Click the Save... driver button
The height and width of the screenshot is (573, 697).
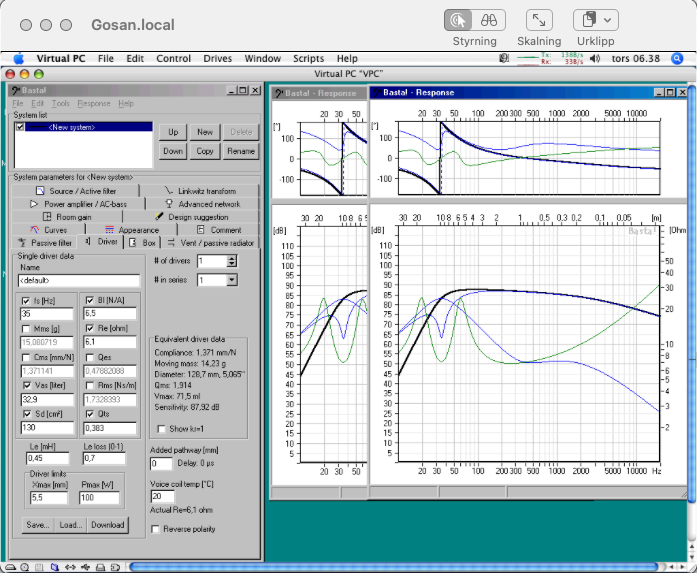38,525
